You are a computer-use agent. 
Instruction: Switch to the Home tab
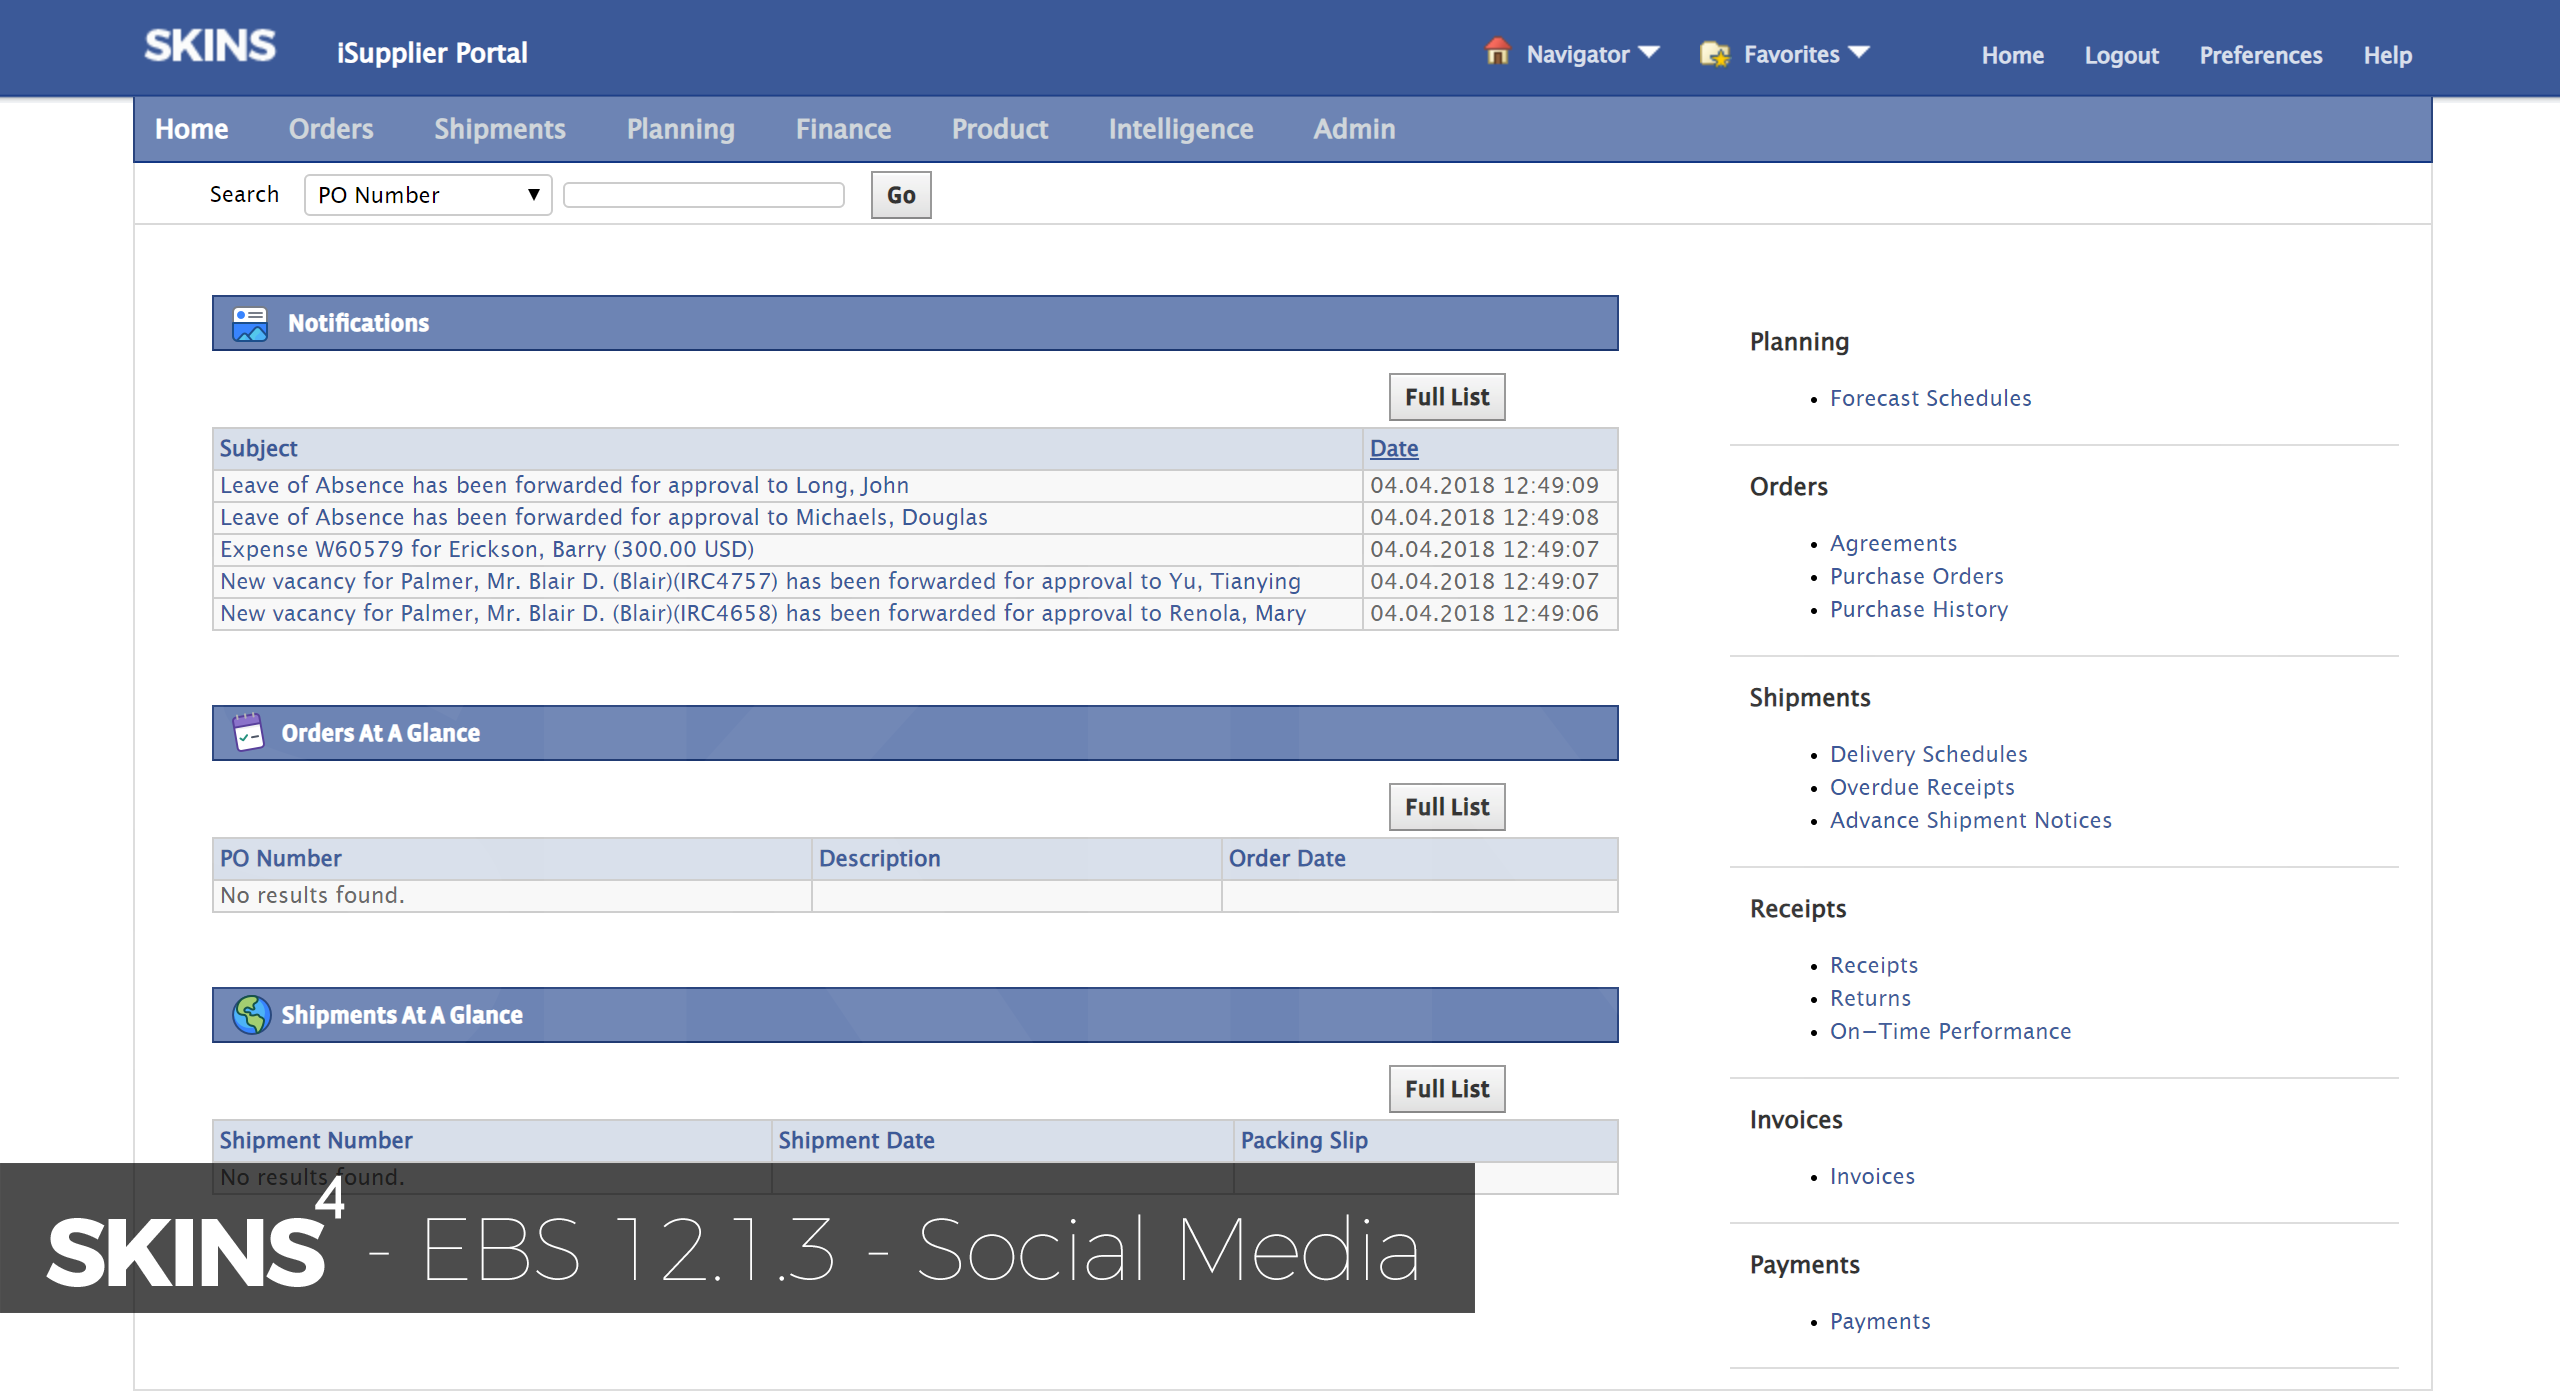point(192,129)
